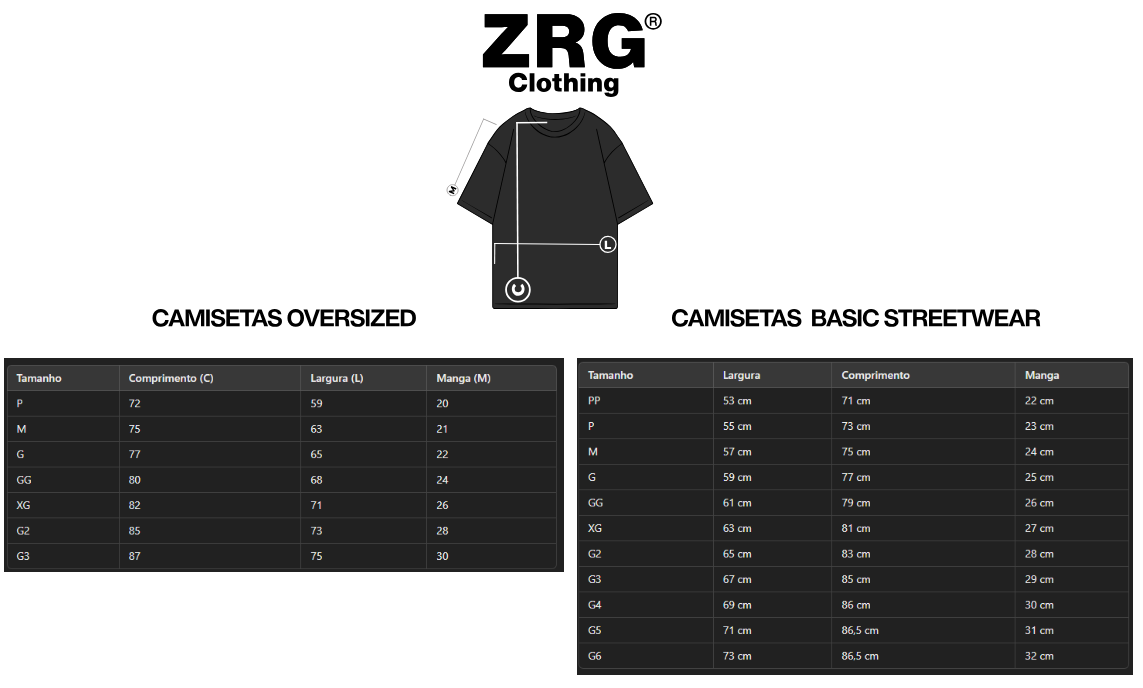
Task: Click the registered trademark symbol by ZRG
Action: point(653,22)
